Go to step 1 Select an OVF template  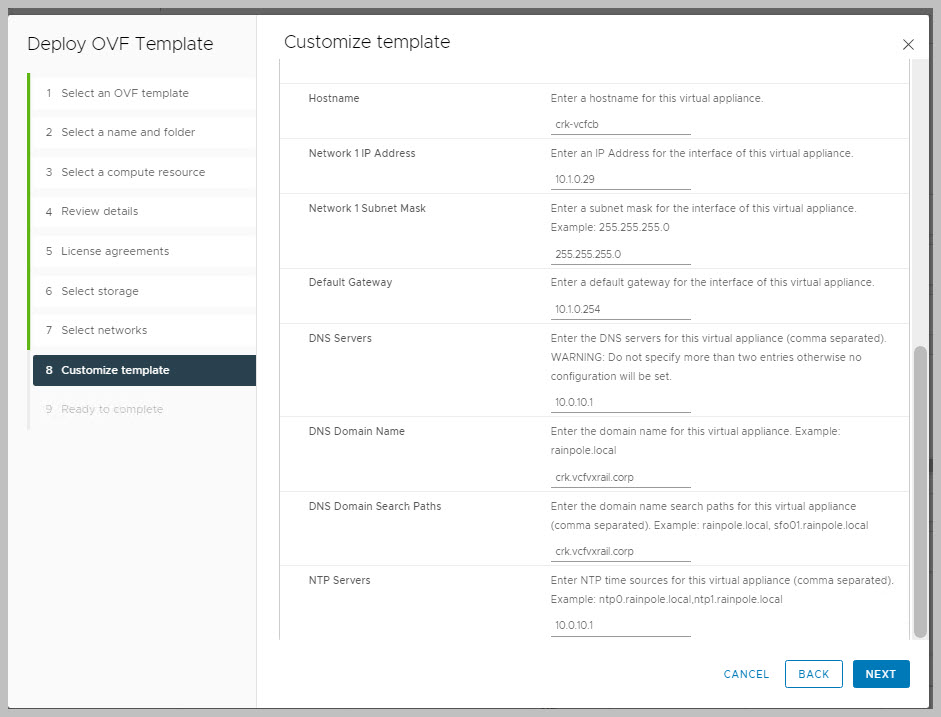click(124, 93)
